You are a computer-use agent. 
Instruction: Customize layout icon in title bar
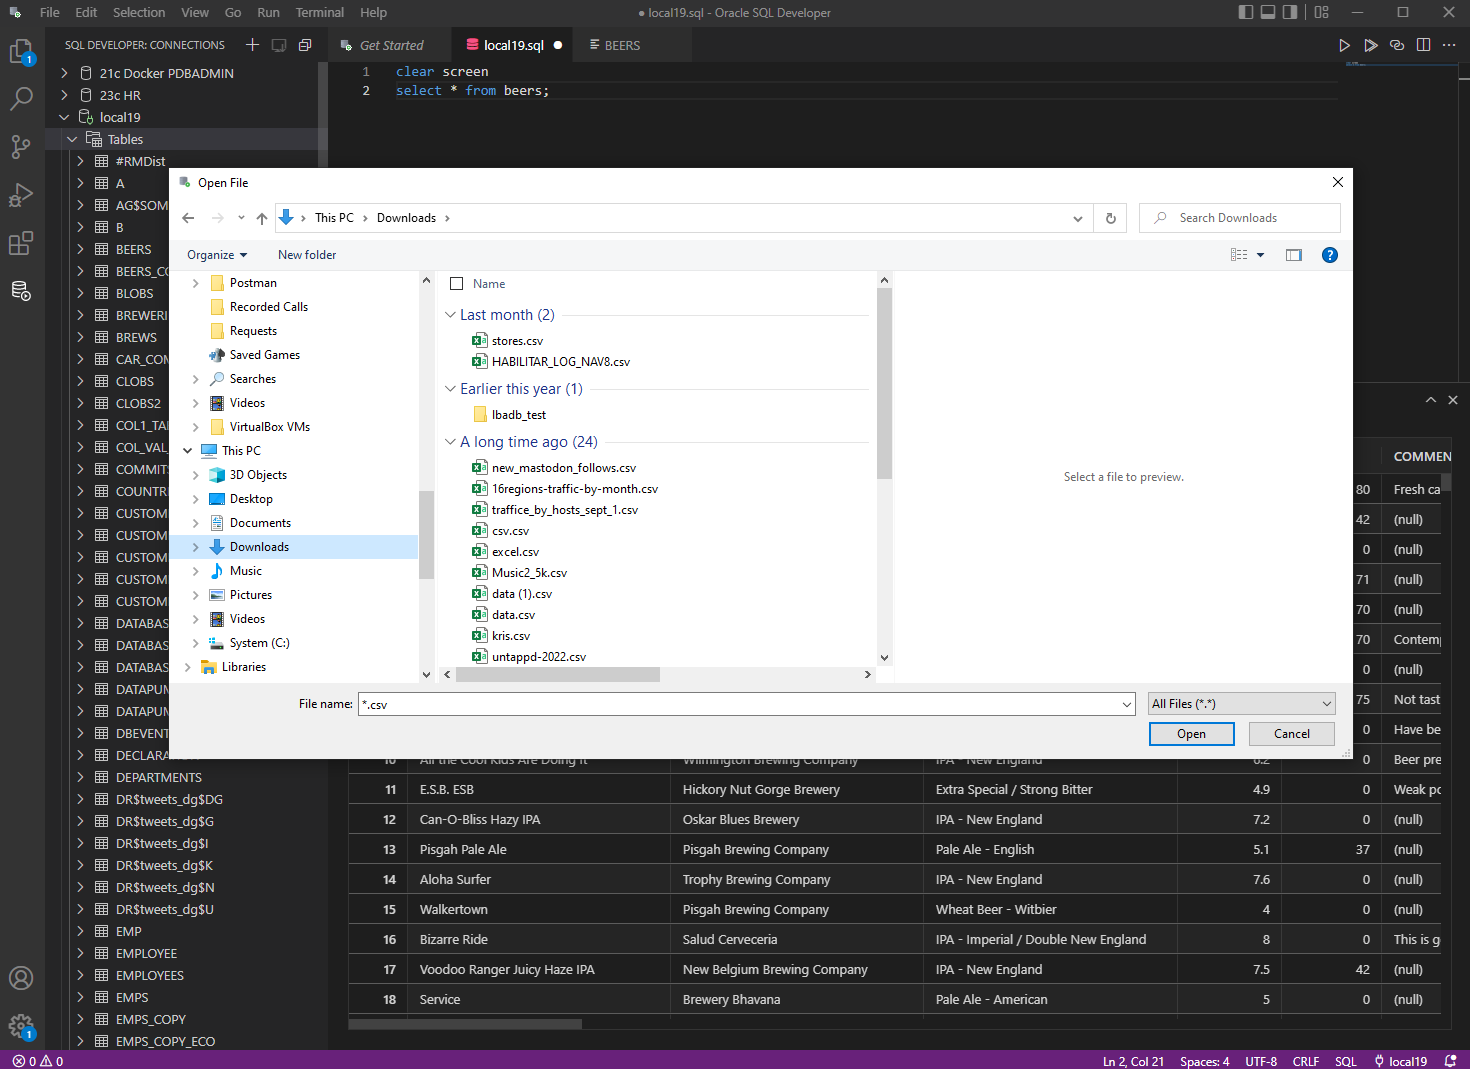click(x=1321, y=12)
